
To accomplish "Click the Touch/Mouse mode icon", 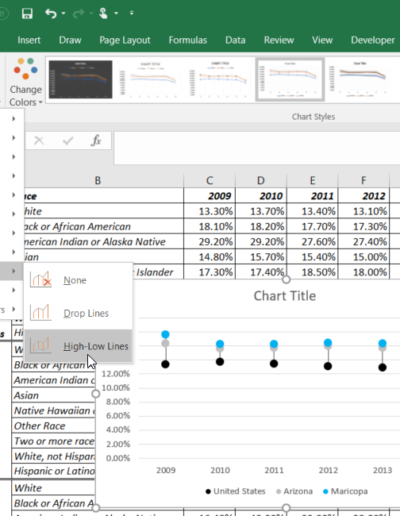I will pyautogui.click(x=103, y=13).
